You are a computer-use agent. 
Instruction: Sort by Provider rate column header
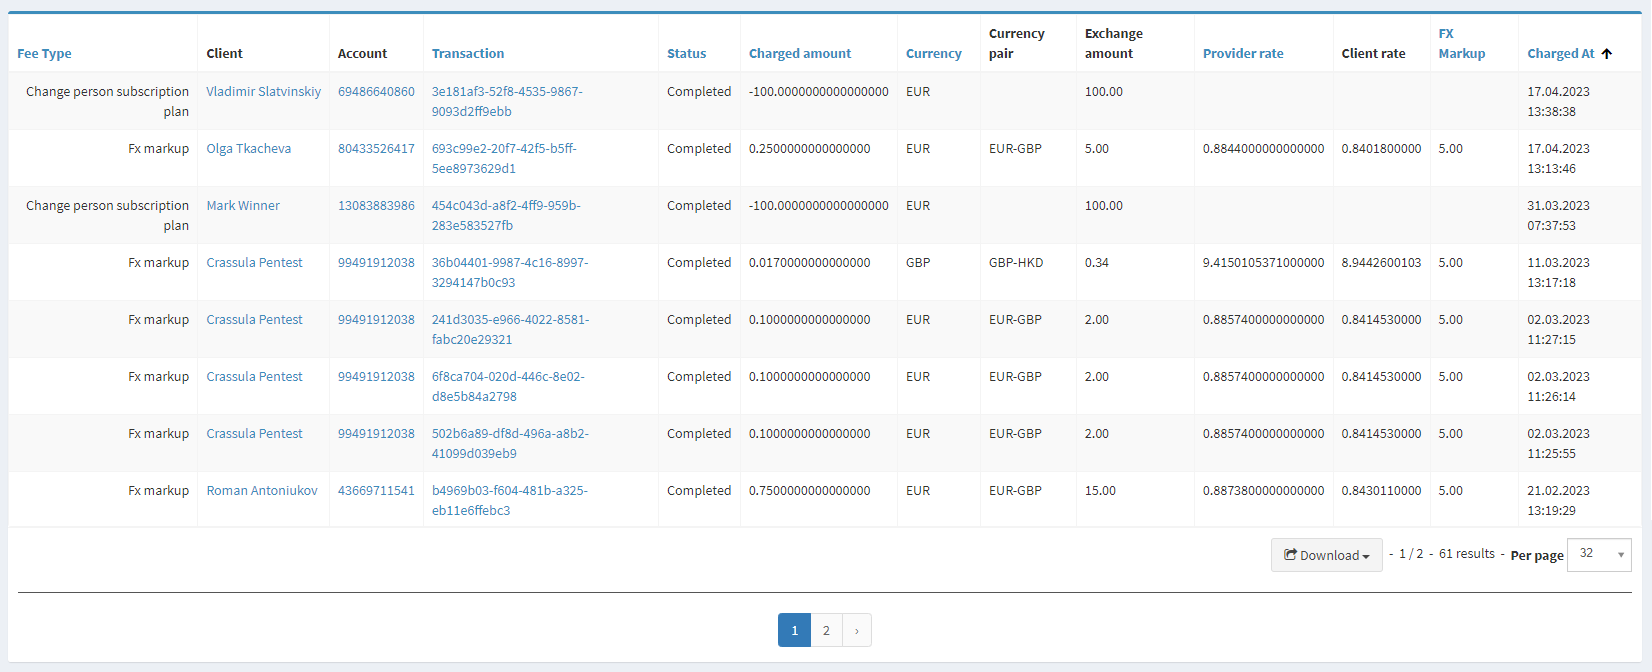pos(1243,54)
